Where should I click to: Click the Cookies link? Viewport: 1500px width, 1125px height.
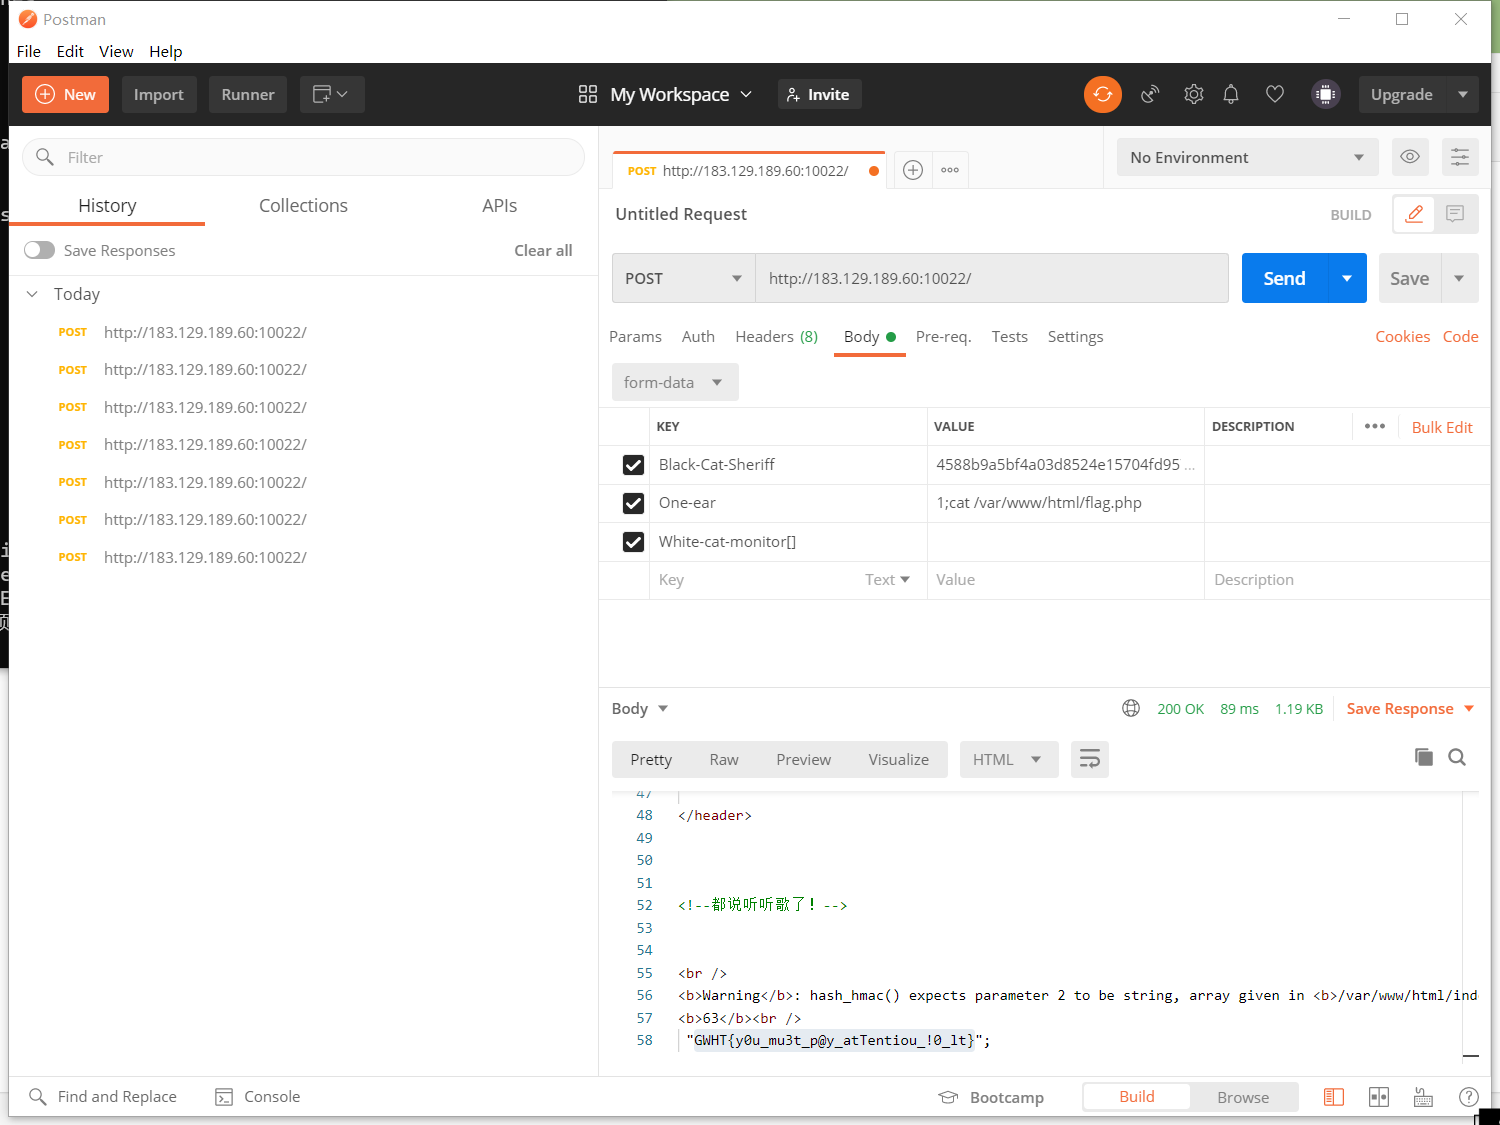pyautogui.click(x=1402, y=336)
